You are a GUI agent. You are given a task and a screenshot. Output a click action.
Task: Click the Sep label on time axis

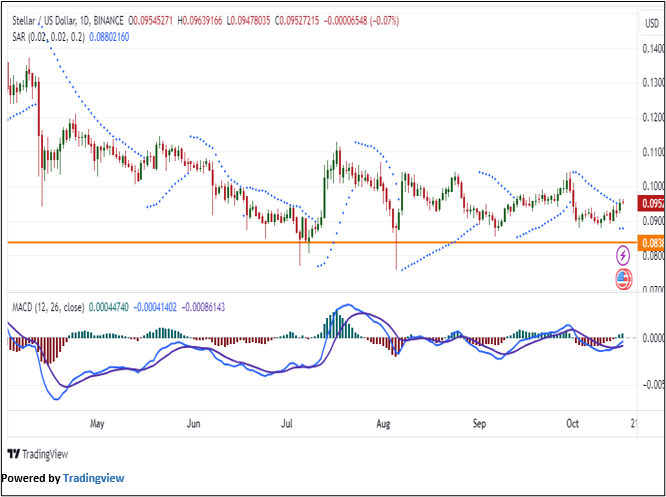(479, 424)
